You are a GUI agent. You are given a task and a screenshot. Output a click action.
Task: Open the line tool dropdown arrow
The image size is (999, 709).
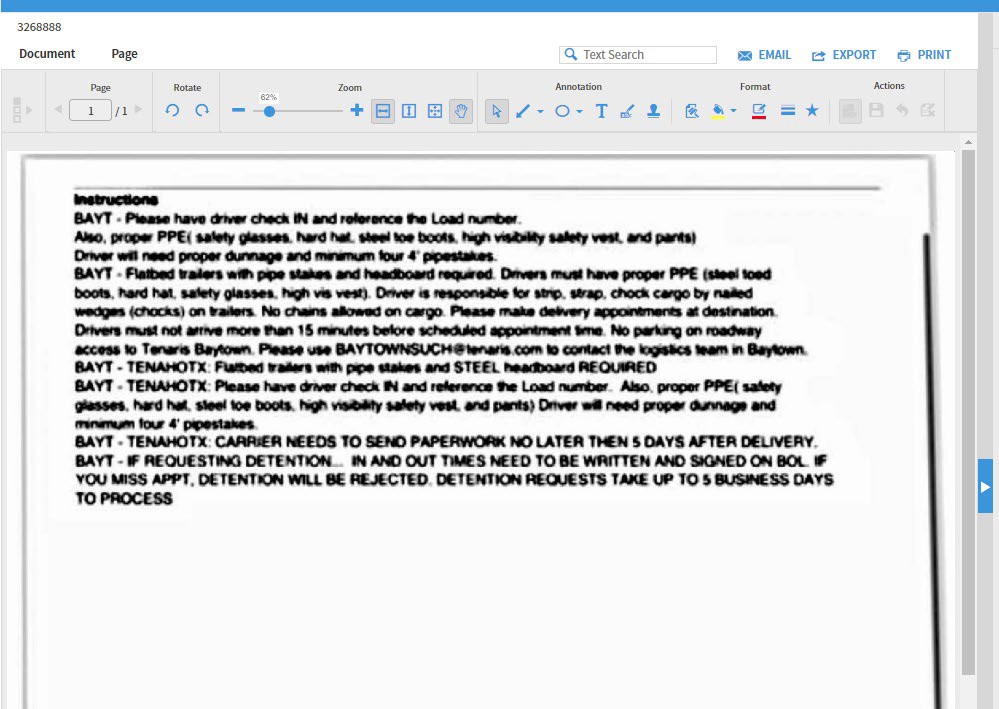point(540,111)
